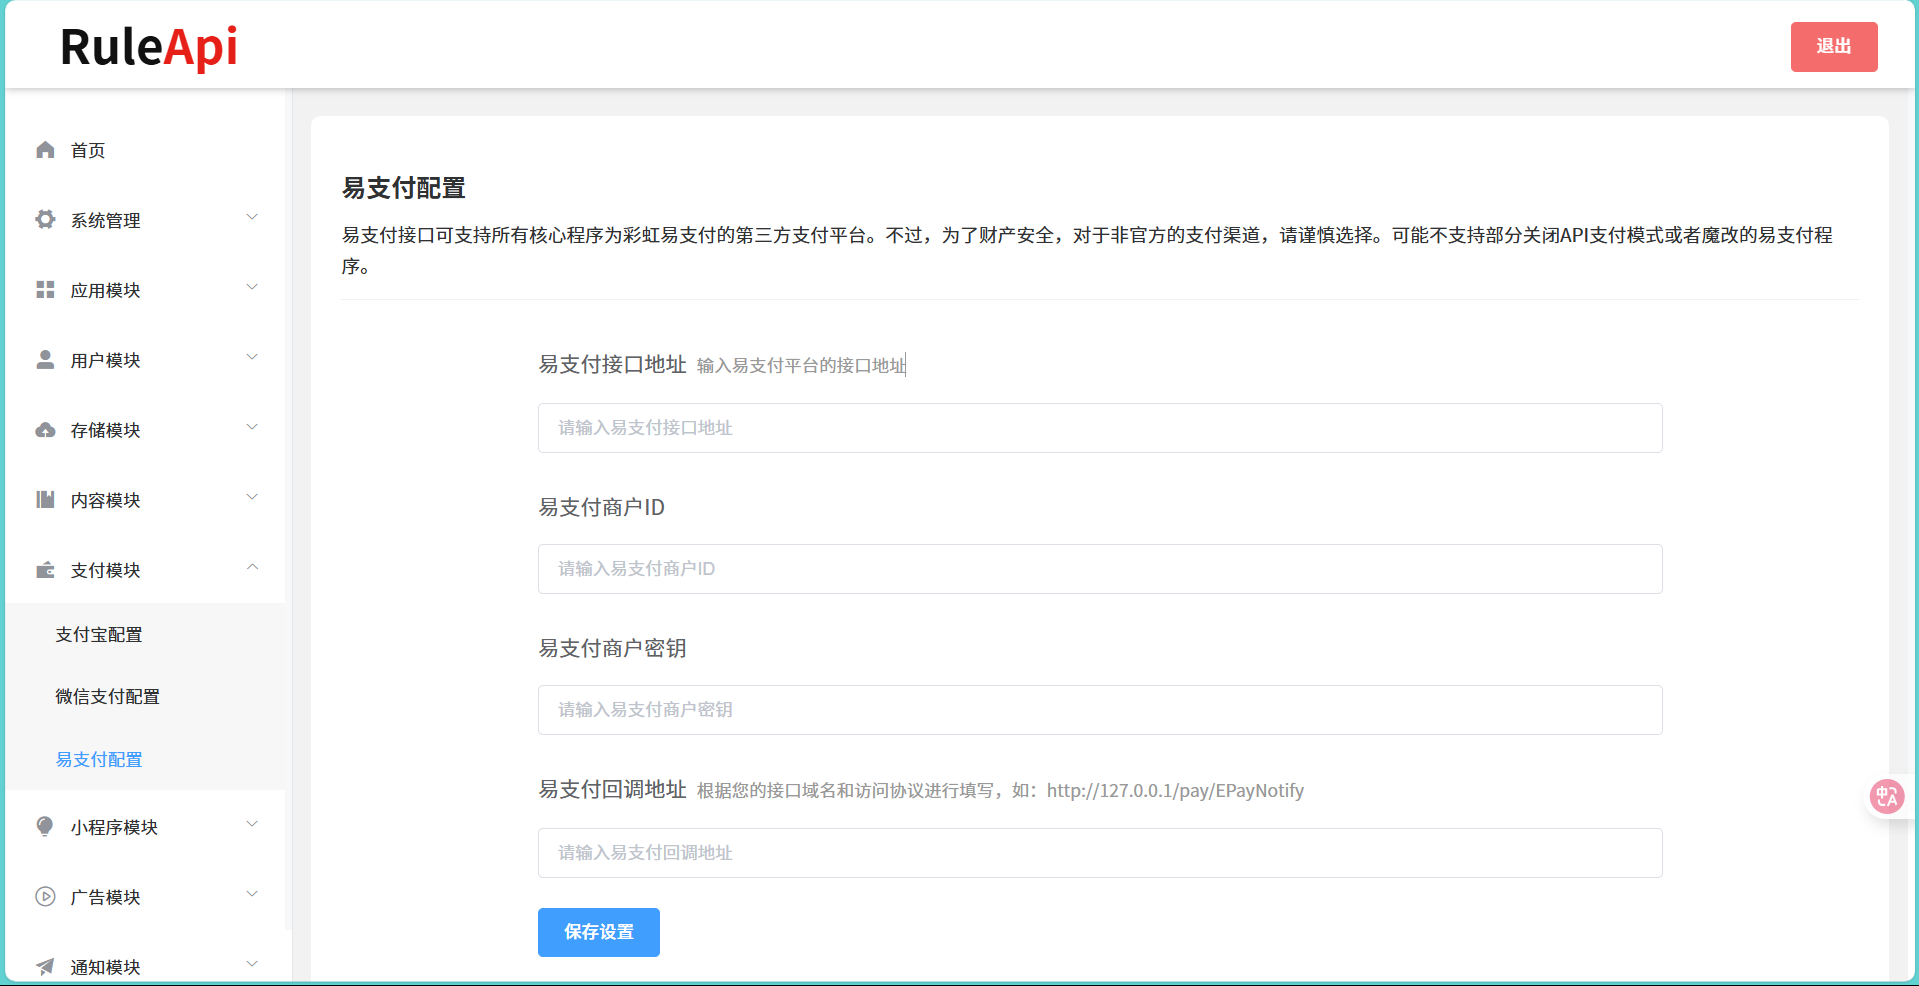Select the 应用模块 grid icon

click(45, 290)
